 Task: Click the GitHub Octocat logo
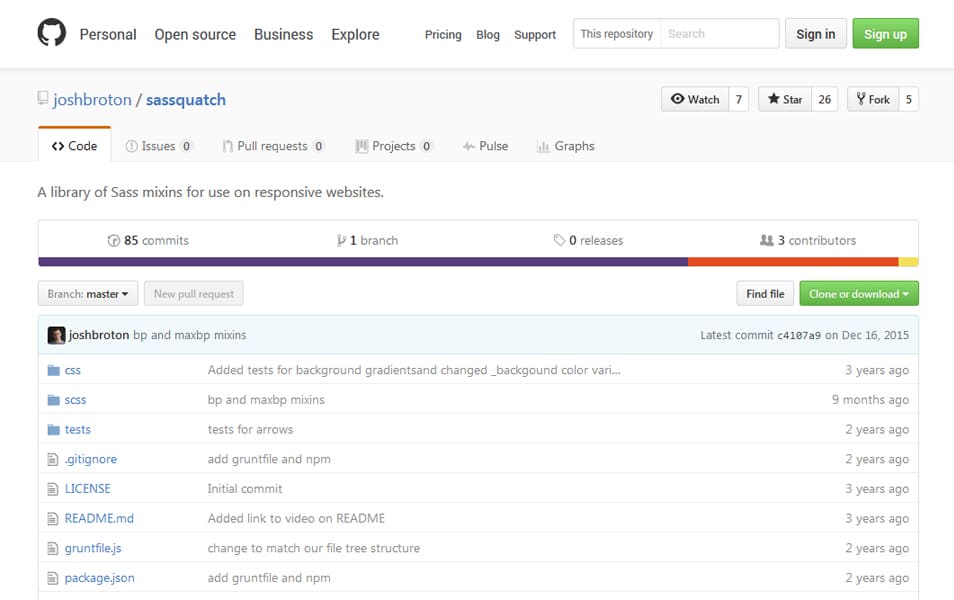(x=52, y=32)
